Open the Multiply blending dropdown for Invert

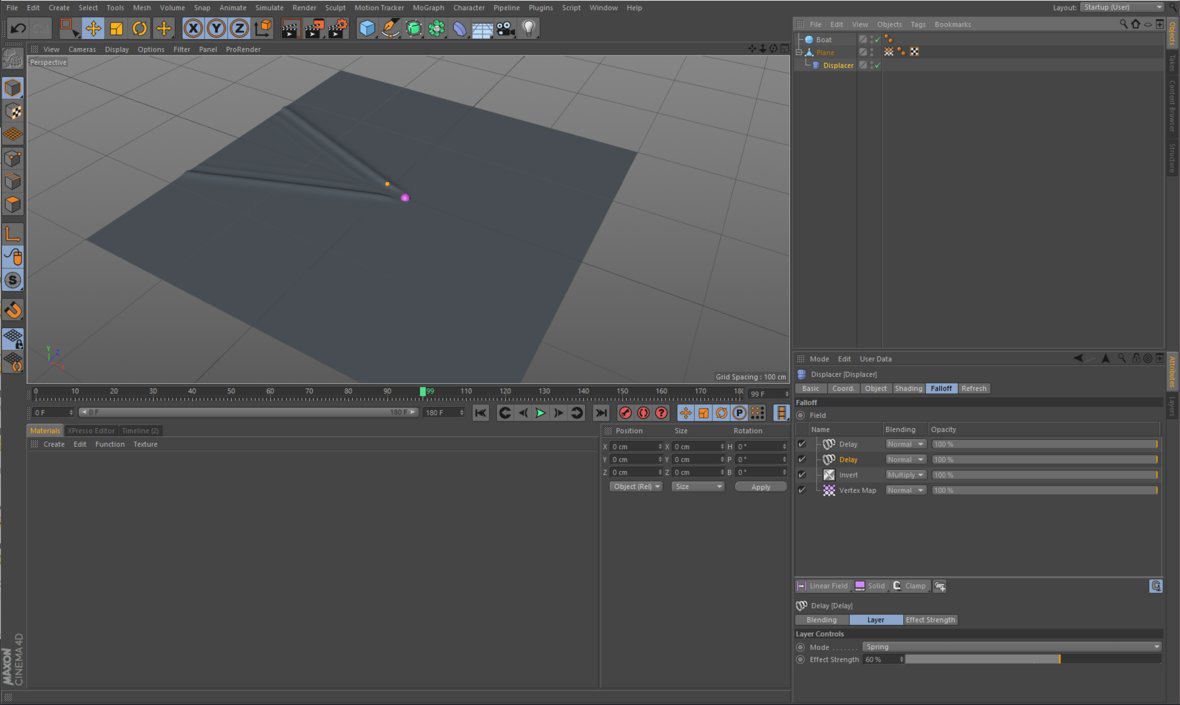coord(905,474)
